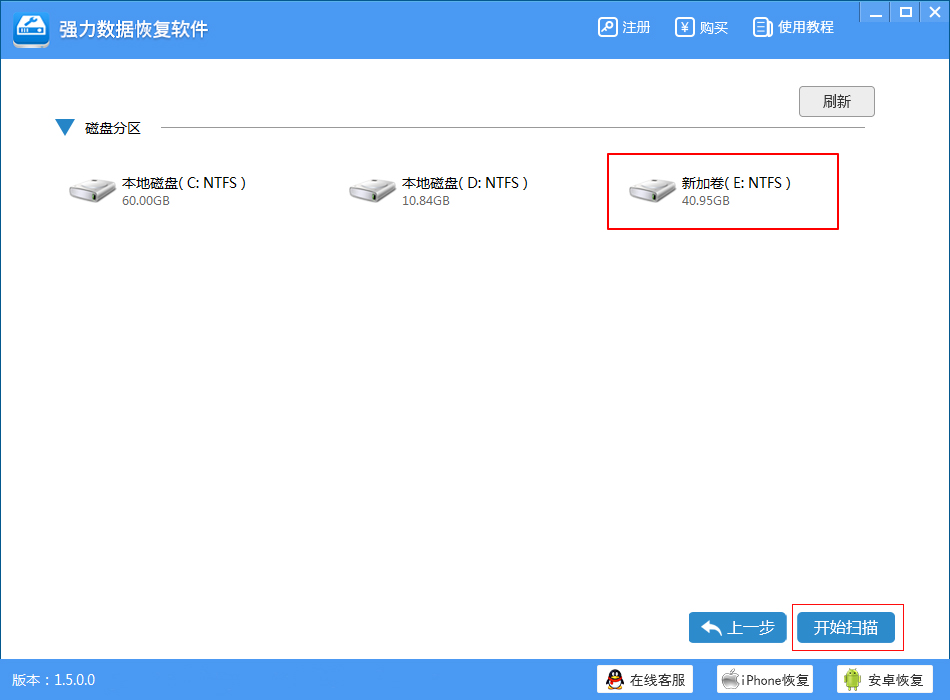Click the app logo icon in title bar

[31, 29]
